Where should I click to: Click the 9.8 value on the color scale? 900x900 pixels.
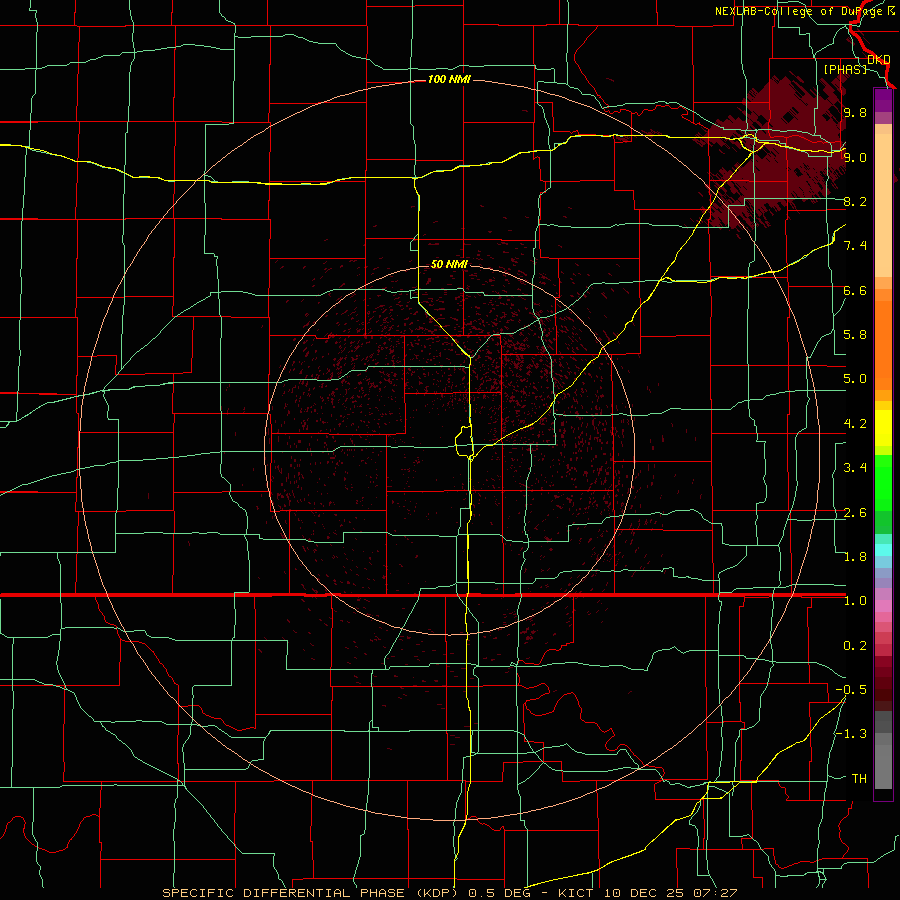[x=855, y=112]
